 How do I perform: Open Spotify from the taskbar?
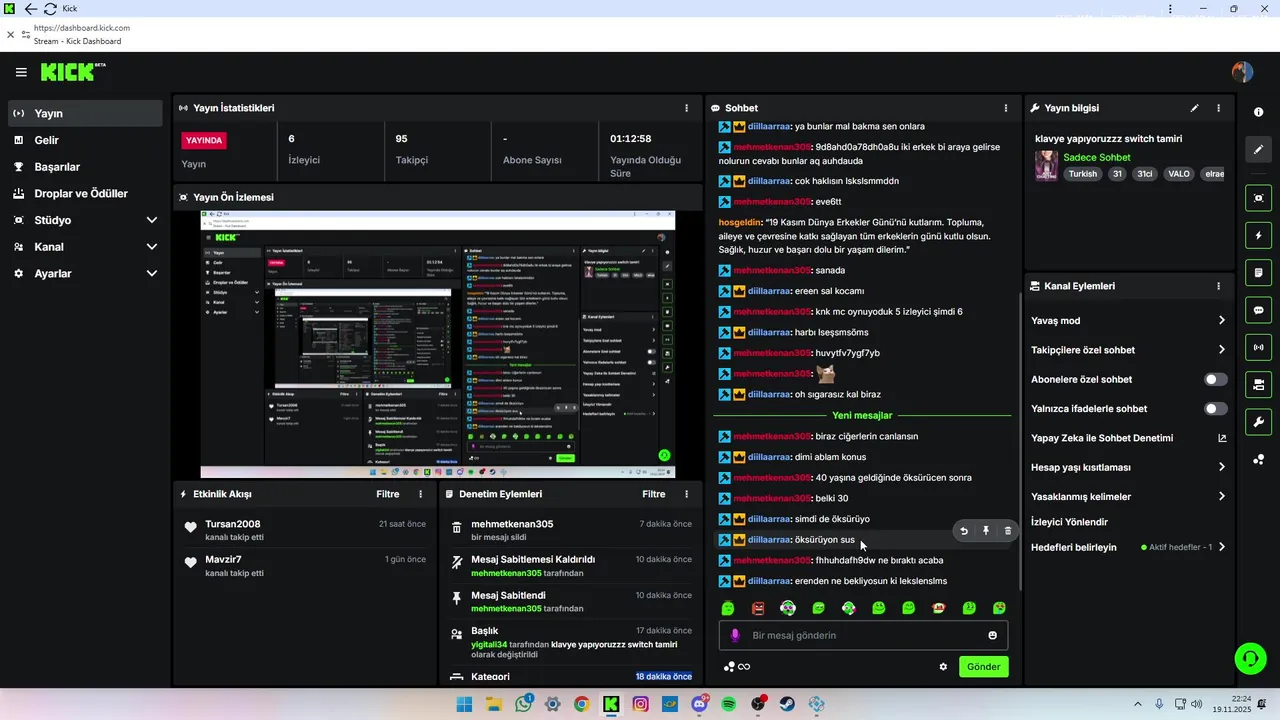click(729, 704)
